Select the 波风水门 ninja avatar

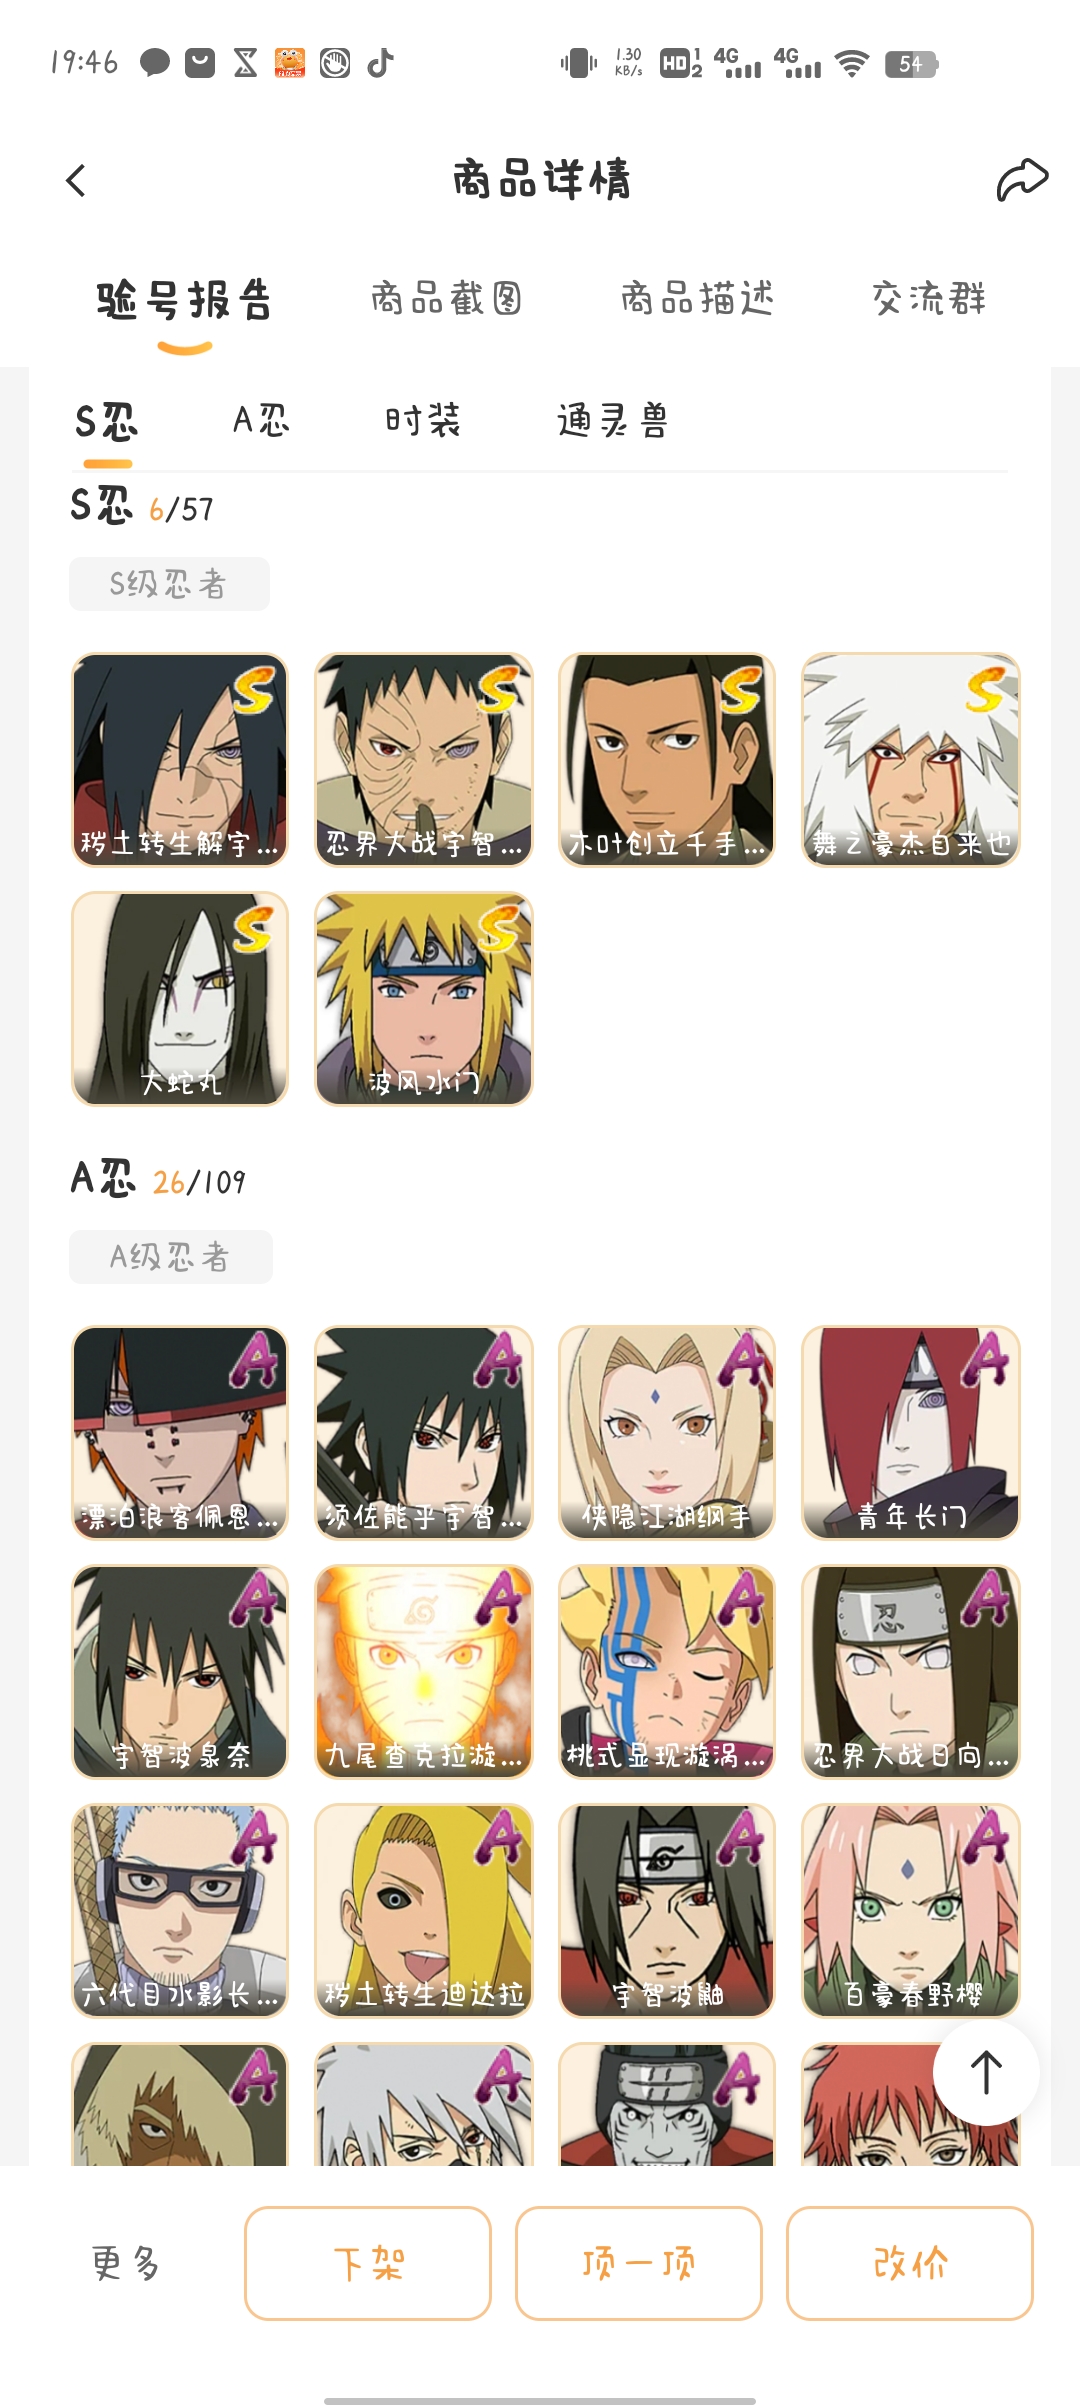click(424, 999)
